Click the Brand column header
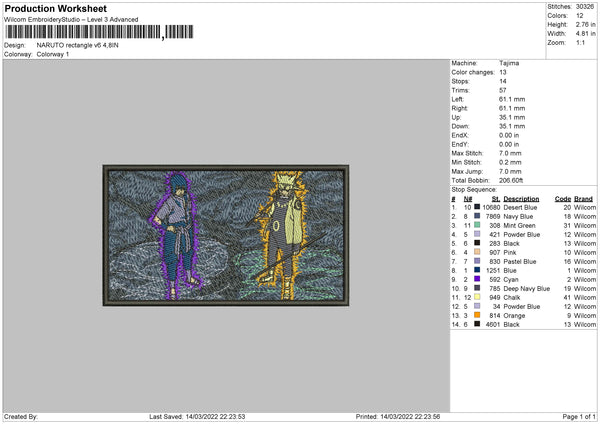 584,198
